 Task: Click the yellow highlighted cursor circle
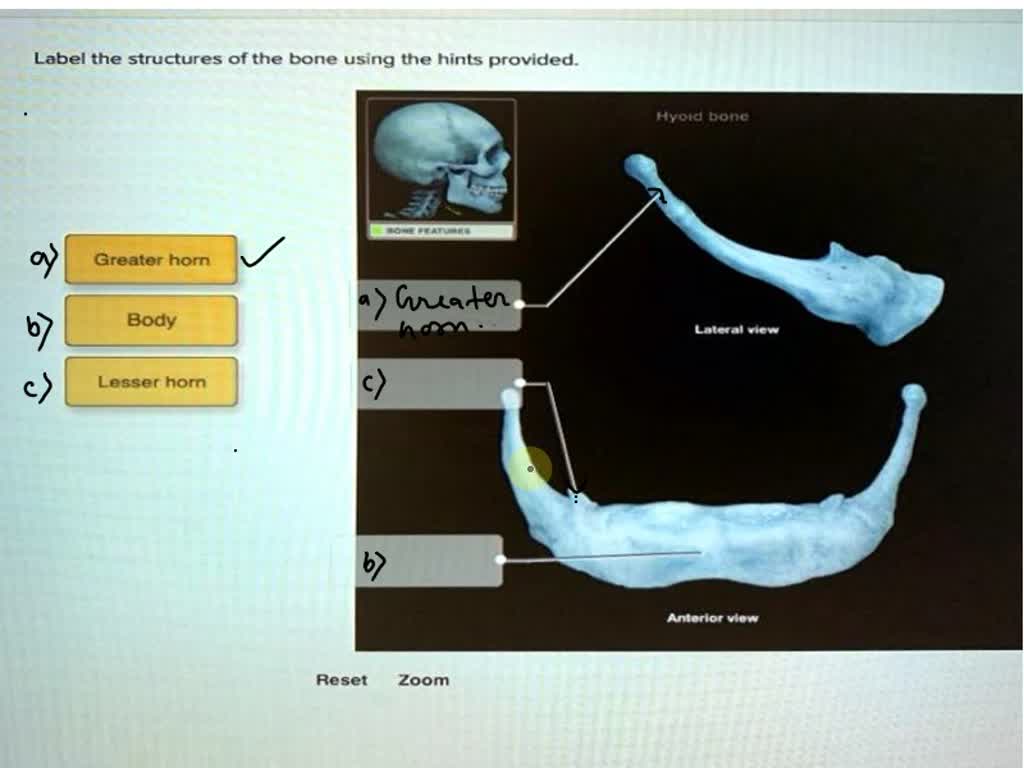click(530, 468)
